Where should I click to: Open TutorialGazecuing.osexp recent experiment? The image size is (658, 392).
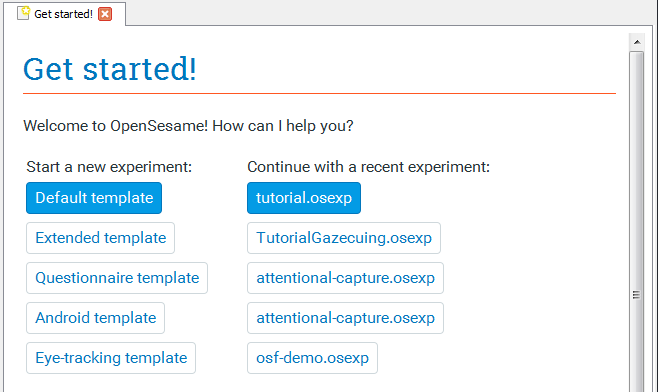click(344, 238)
